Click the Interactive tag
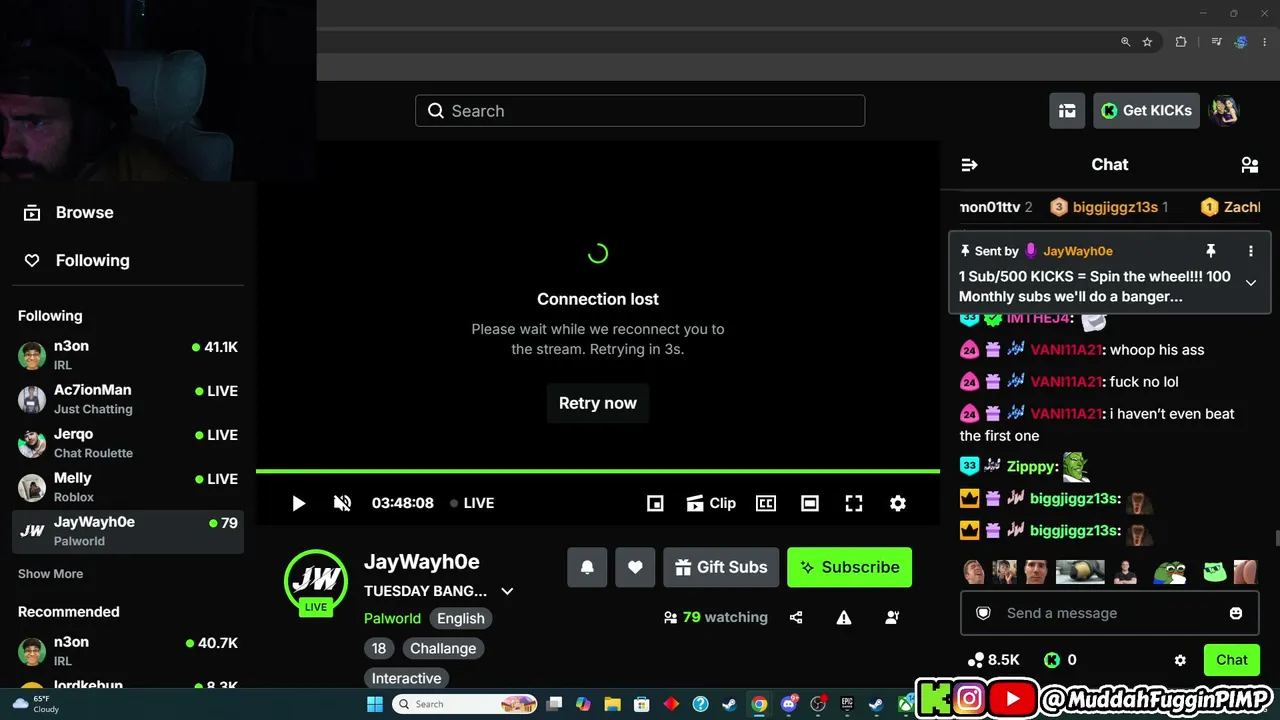This screenshot has height=720, width=1280. [x=407, y=678]
